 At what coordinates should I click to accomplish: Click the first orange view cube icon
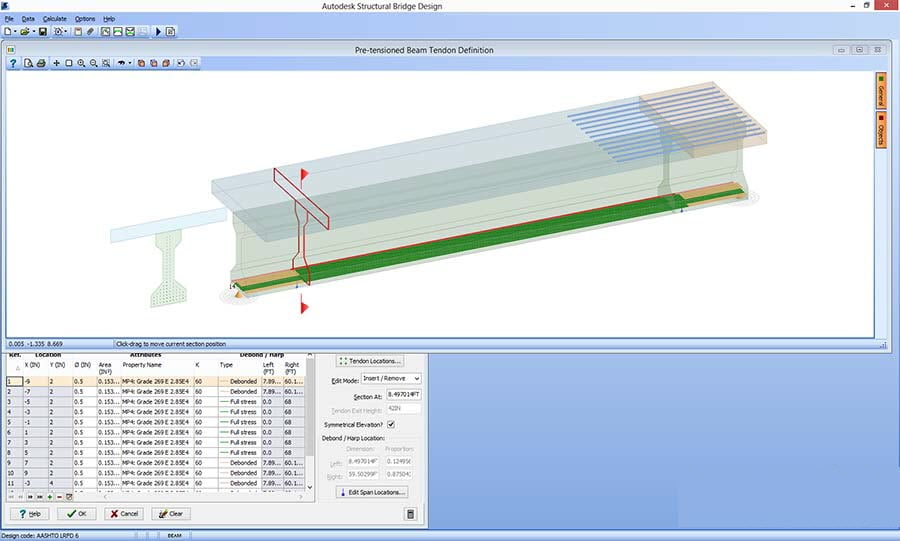click(141, 63)
